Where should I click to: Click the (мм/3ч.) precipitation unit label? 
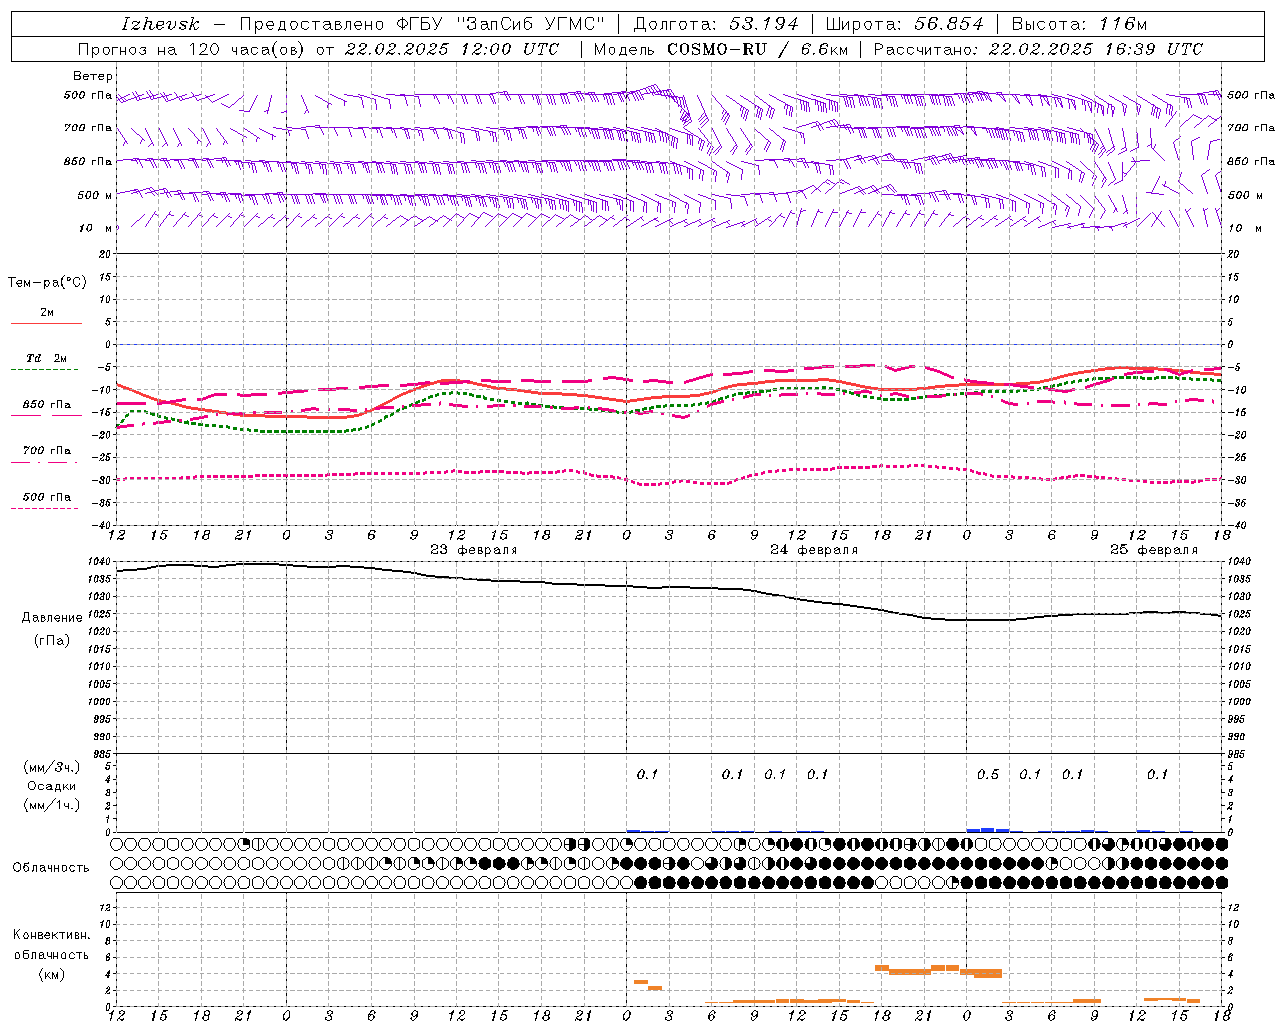[x=52, y=767]
